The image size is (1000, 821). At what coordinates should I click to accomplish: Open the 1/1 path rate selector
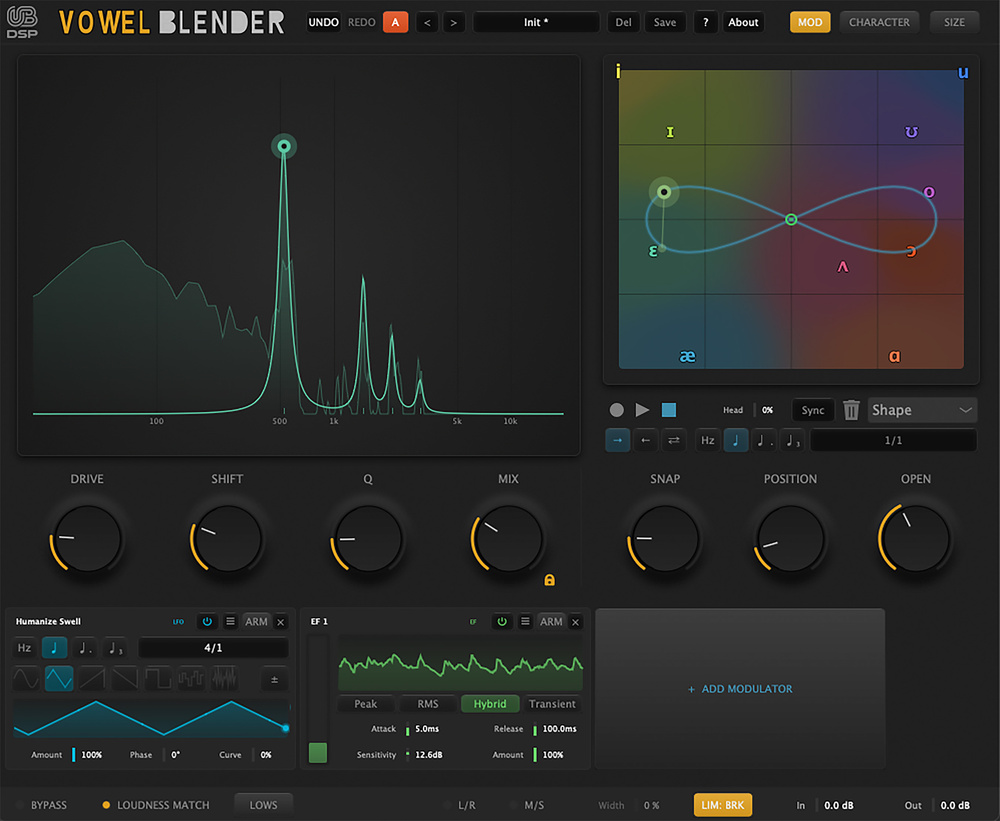click(893, 440)
